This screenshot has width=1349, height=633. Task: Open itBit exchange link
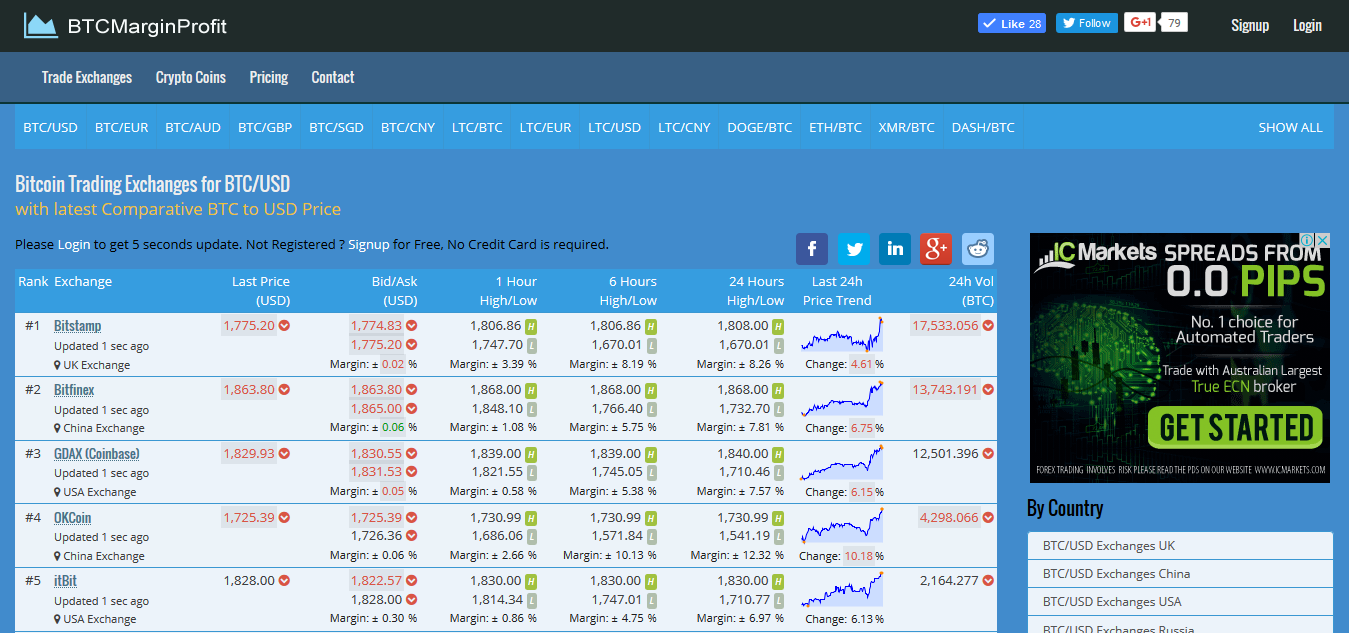pyautogui.click(x=66, y=581)
